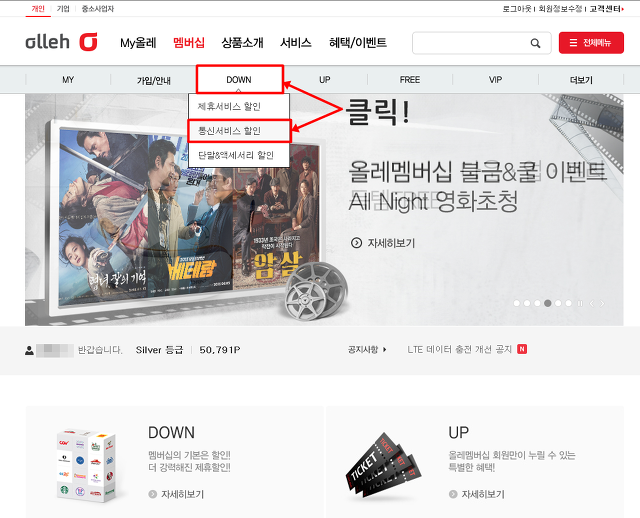Image resolution: width=640 pixels, height=518 pixels.
Task: Open the 멤버십 main menu
Action: point(189,42)
